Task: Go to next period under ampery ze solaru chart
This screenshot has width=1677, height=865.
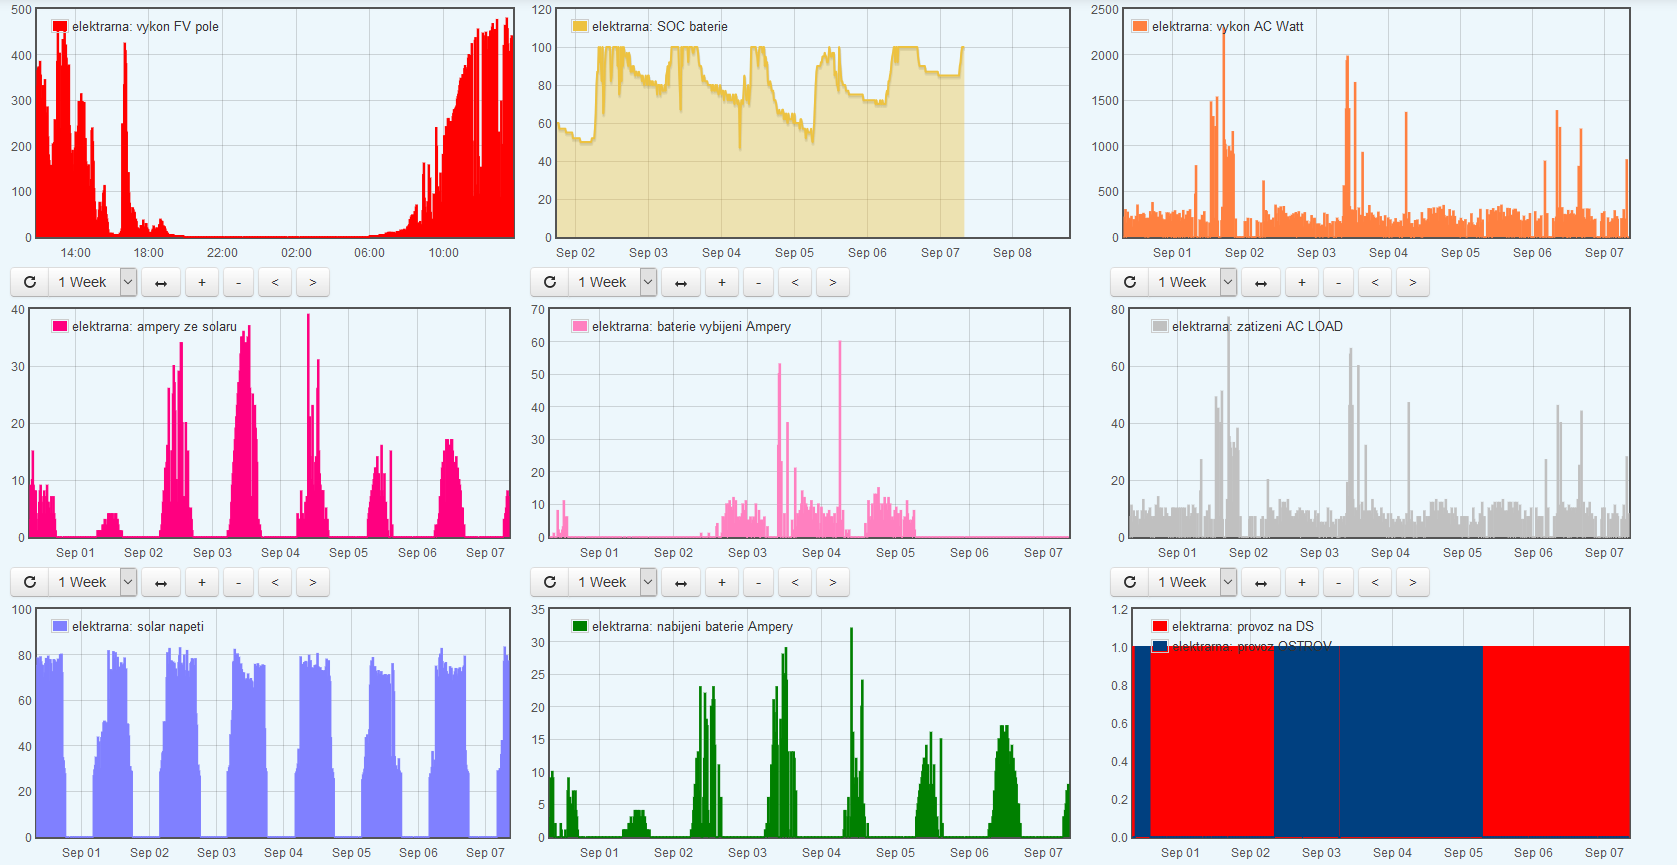Action: (313, 582)
